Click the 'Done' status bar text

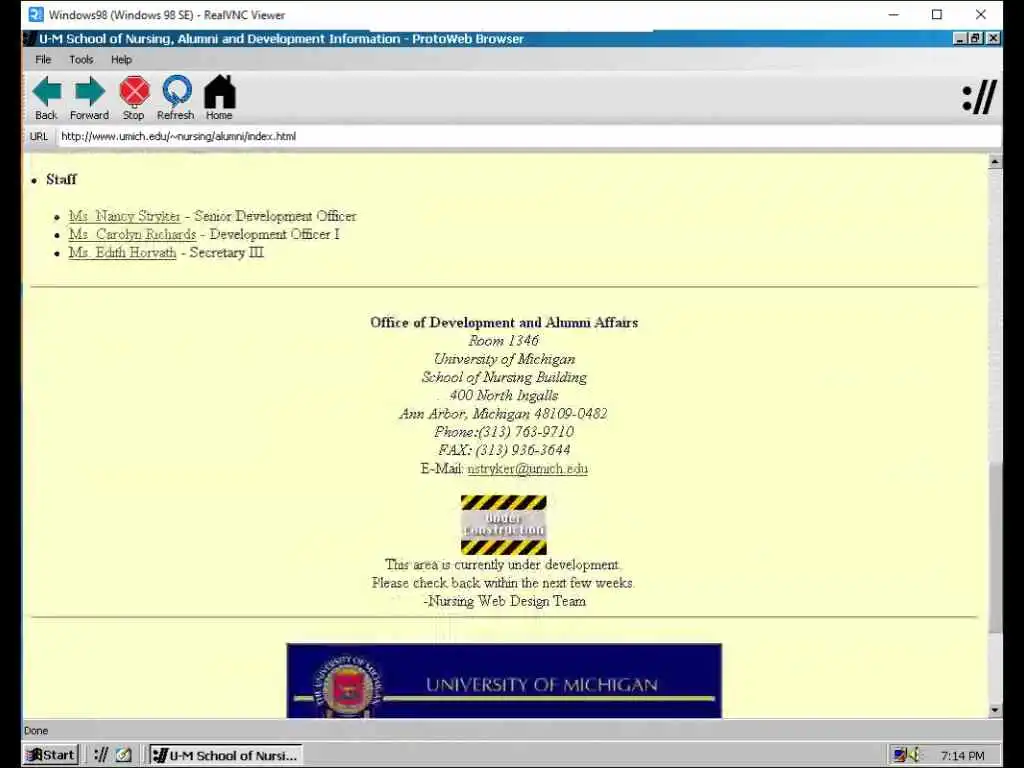click(x=36, y=731)
